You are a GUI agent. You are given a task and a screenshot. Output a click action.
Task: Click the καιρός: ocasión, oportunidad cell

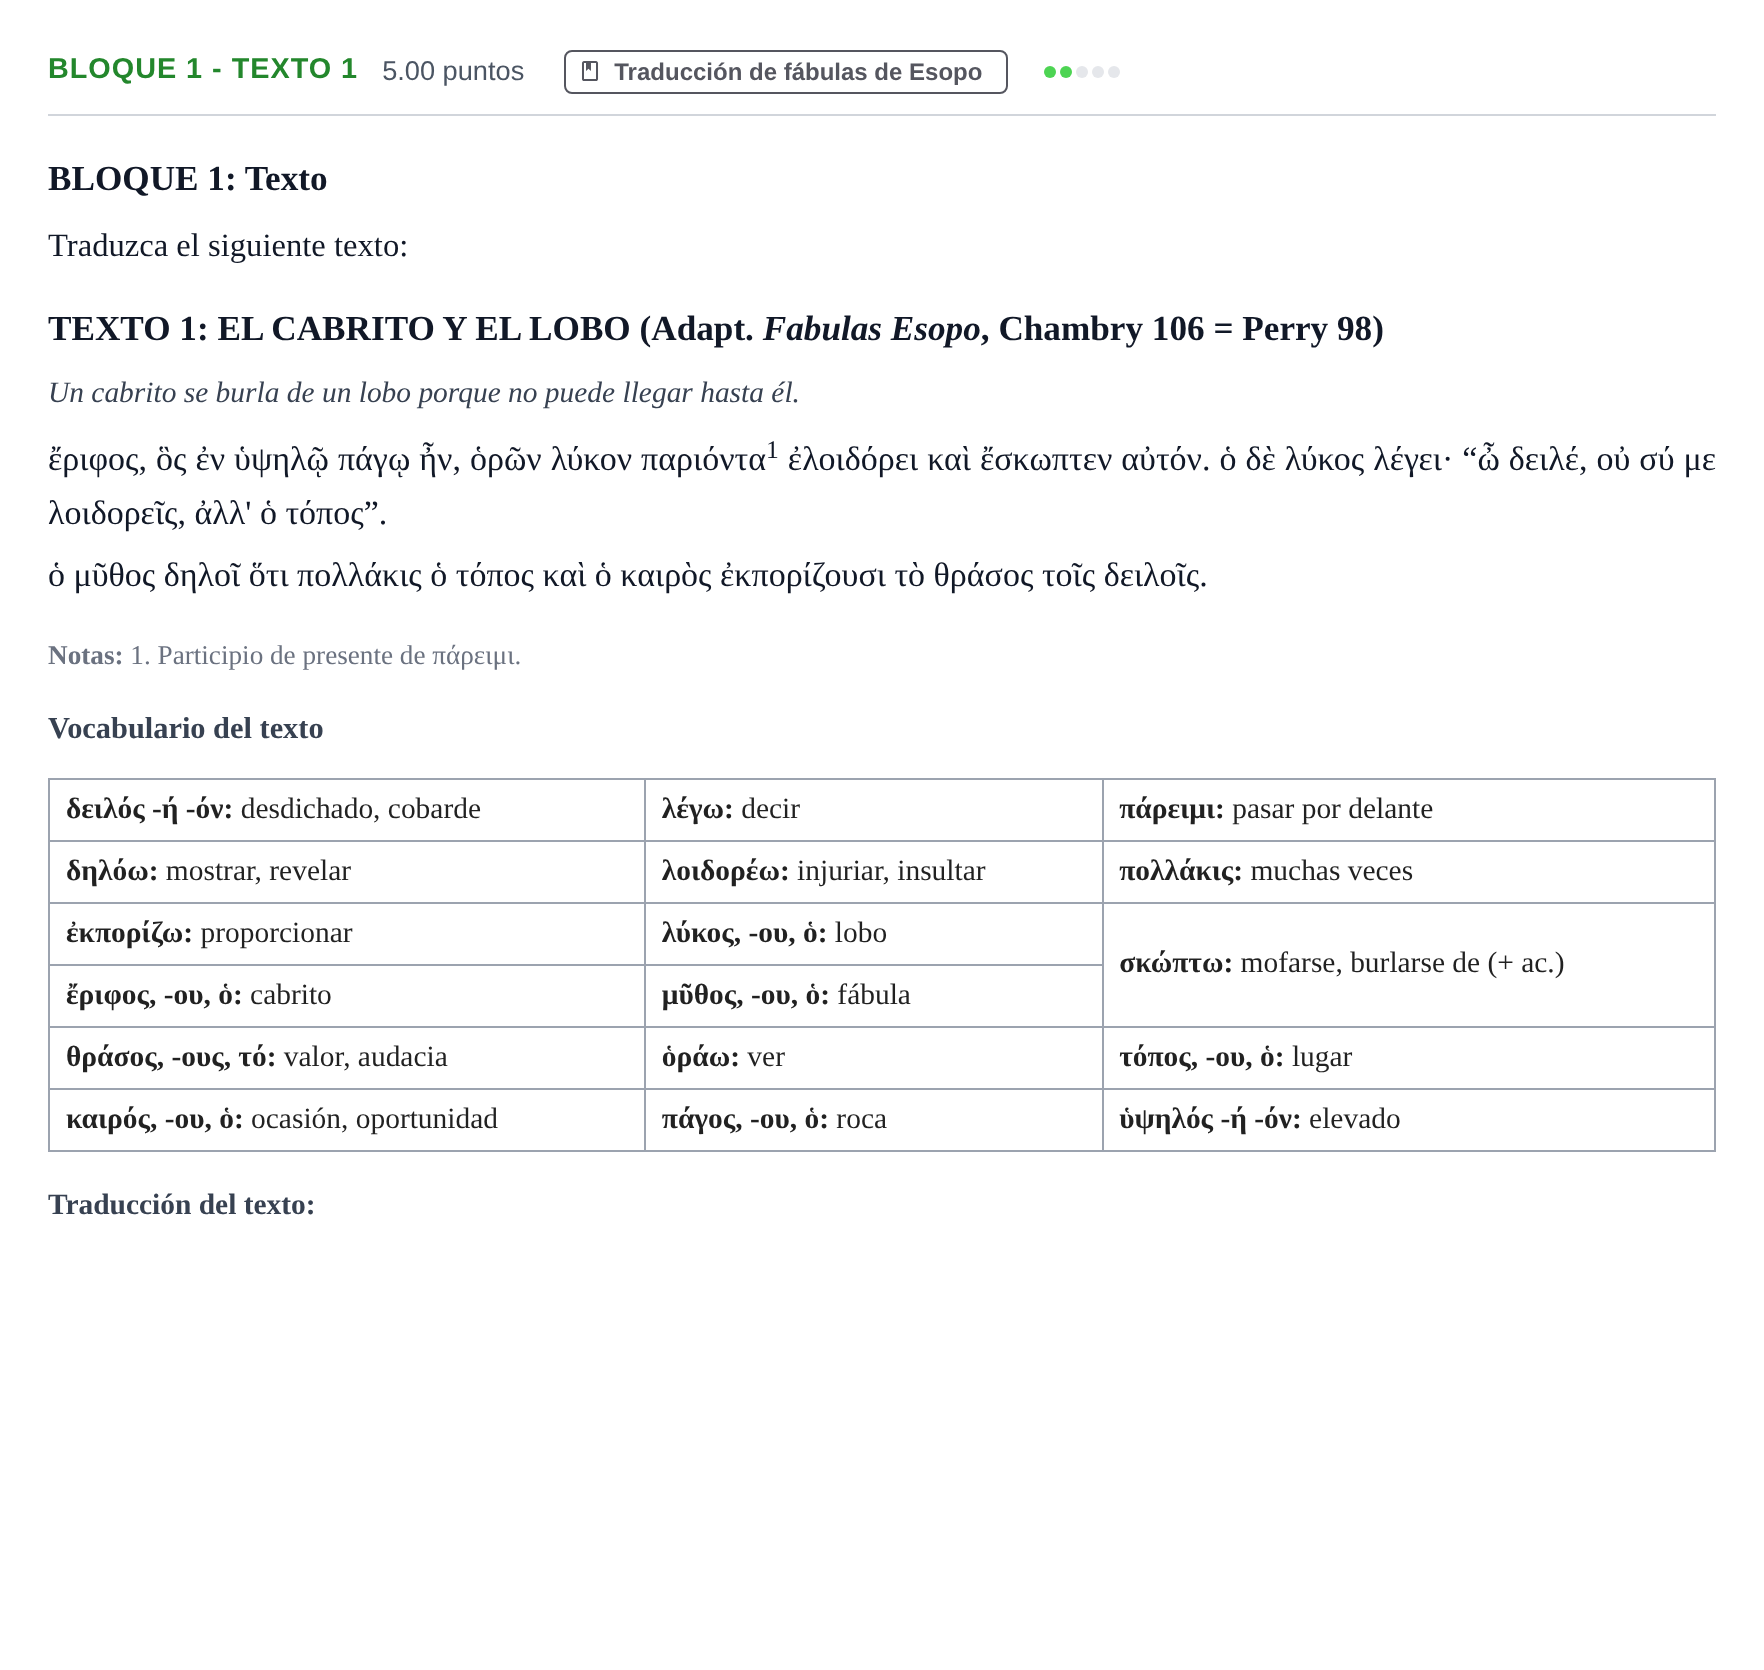(347, 1120)
